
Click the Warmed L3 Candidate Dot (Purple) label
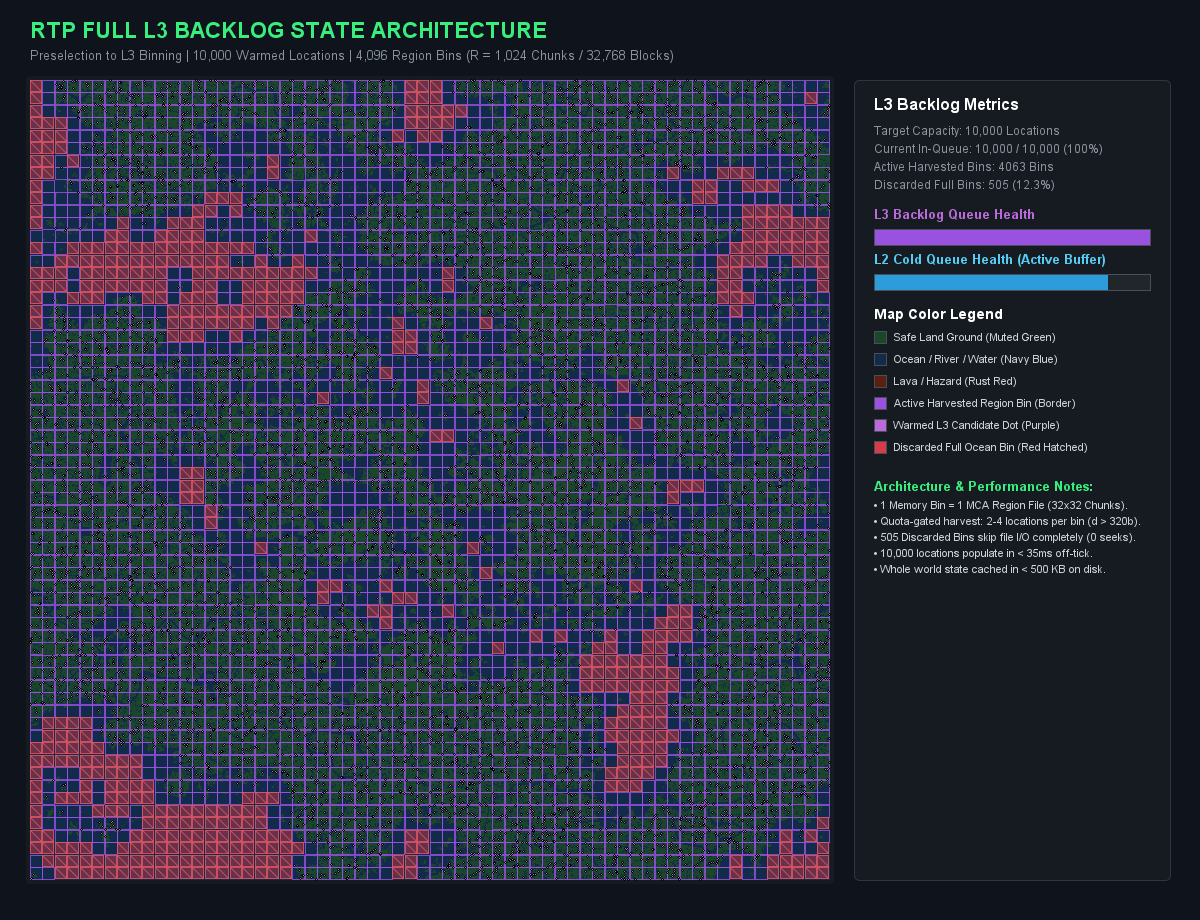click(x=976, y=425)
